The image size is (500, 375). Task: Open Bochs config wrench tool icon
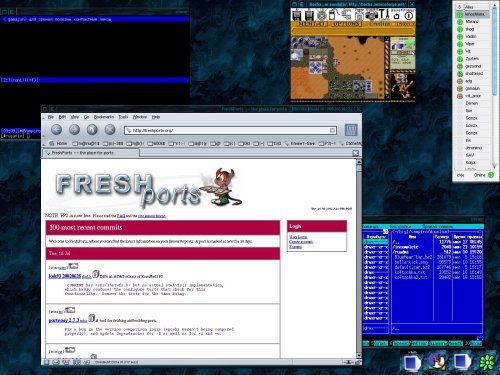click(384, 15)
